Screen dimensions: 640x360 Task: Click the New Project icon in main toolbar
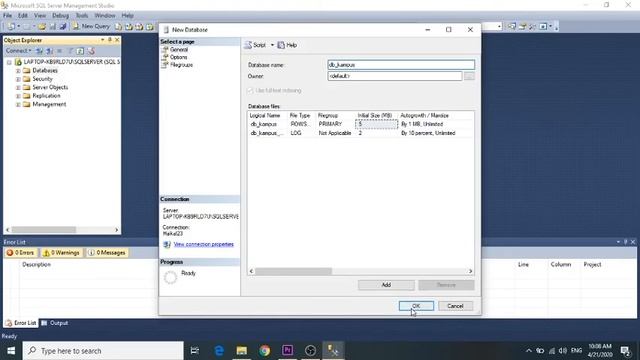11,27
